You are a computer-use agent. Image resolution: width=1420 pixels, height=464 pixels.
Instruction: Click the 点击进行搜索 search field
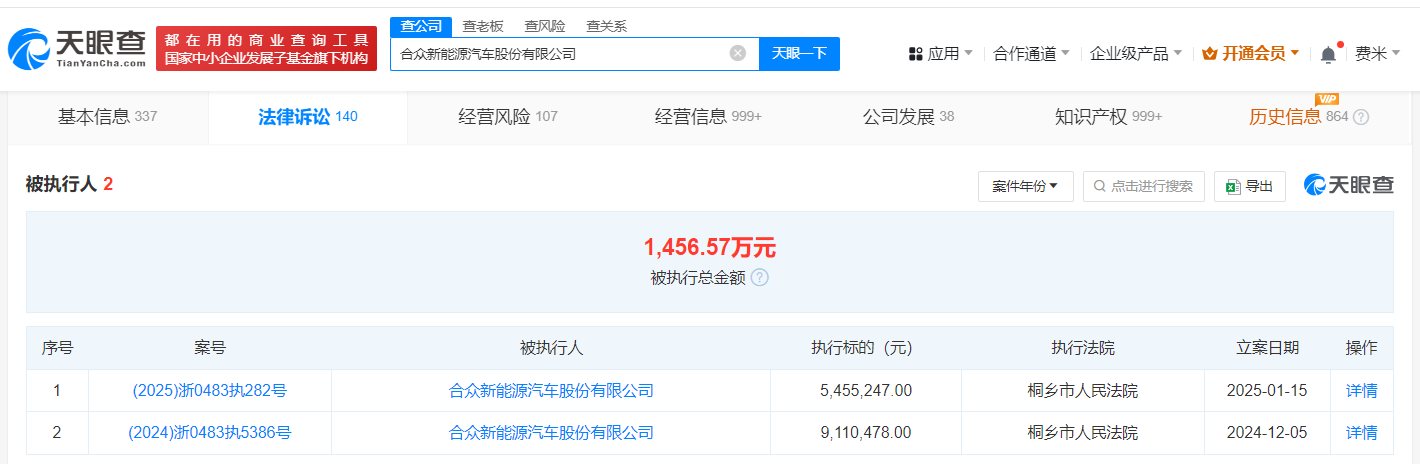[x=1143, y=186]
